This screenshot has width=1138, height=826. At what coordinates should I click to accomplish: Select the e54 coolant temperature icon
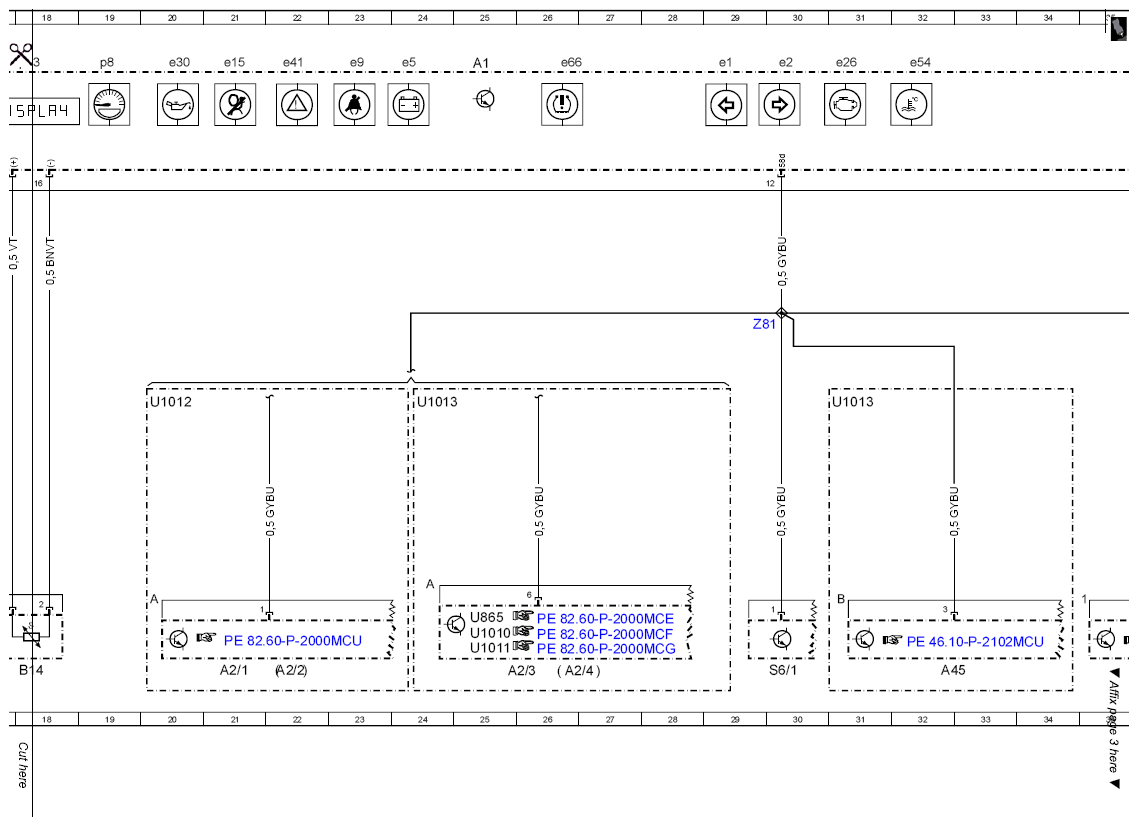[x=912, y=105]
